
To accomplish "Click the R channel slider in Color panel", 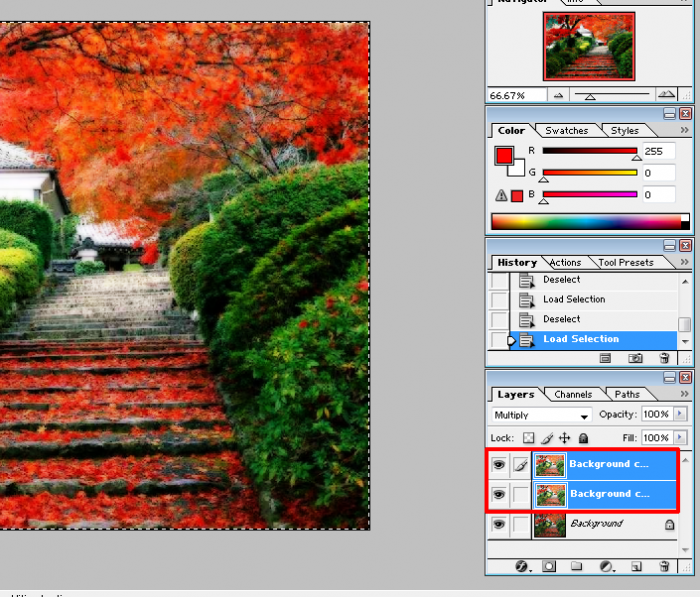I will pos(590,151).
